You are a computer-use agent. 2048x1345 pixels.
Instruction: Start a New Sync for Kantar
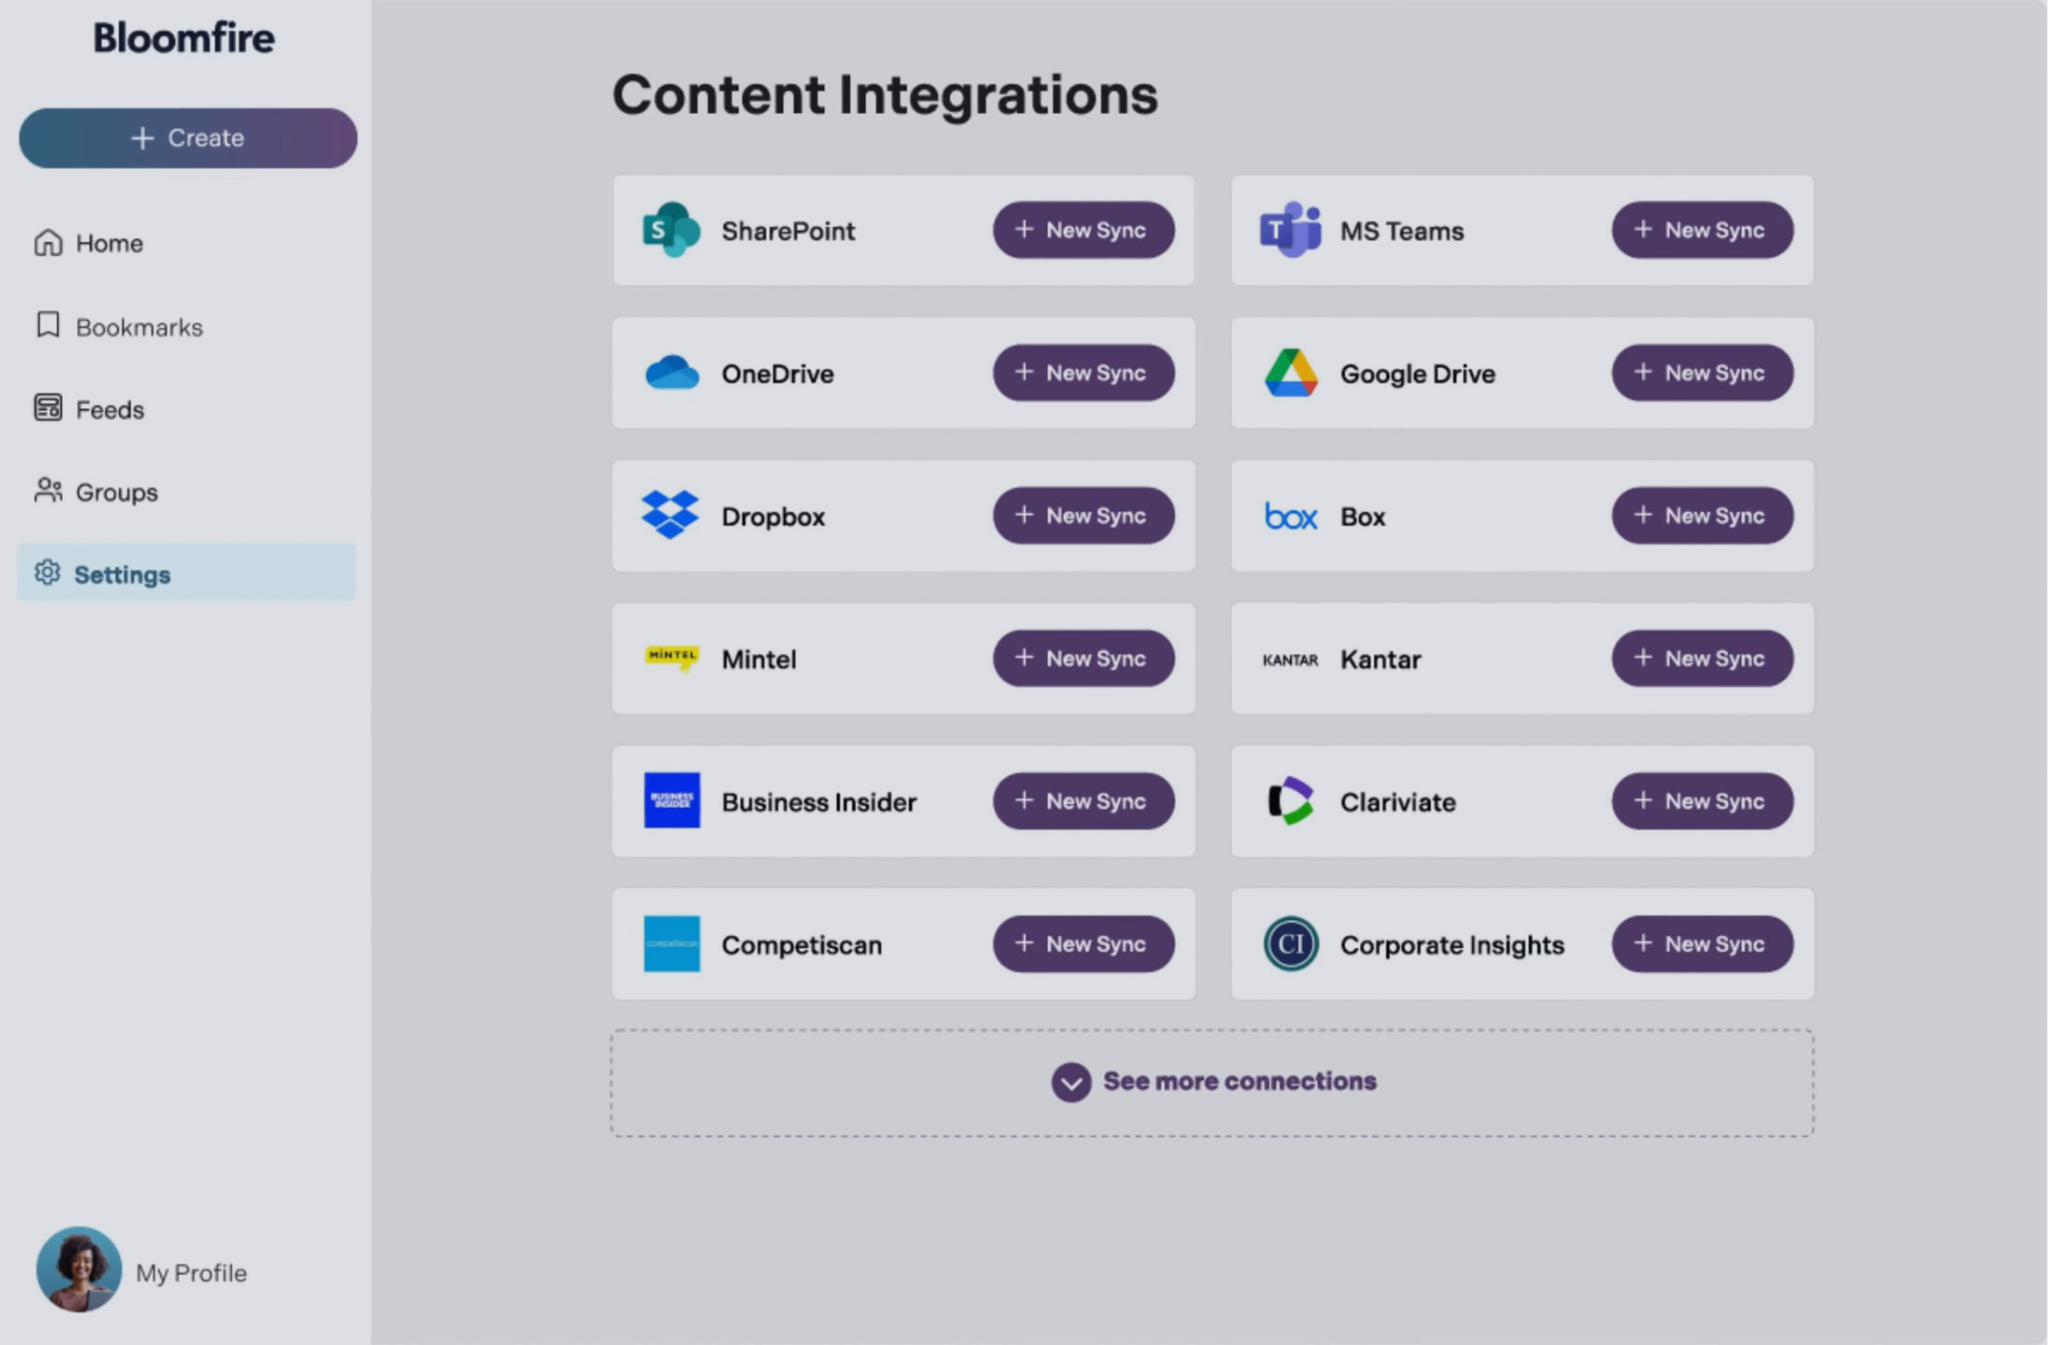point(1702,658)
